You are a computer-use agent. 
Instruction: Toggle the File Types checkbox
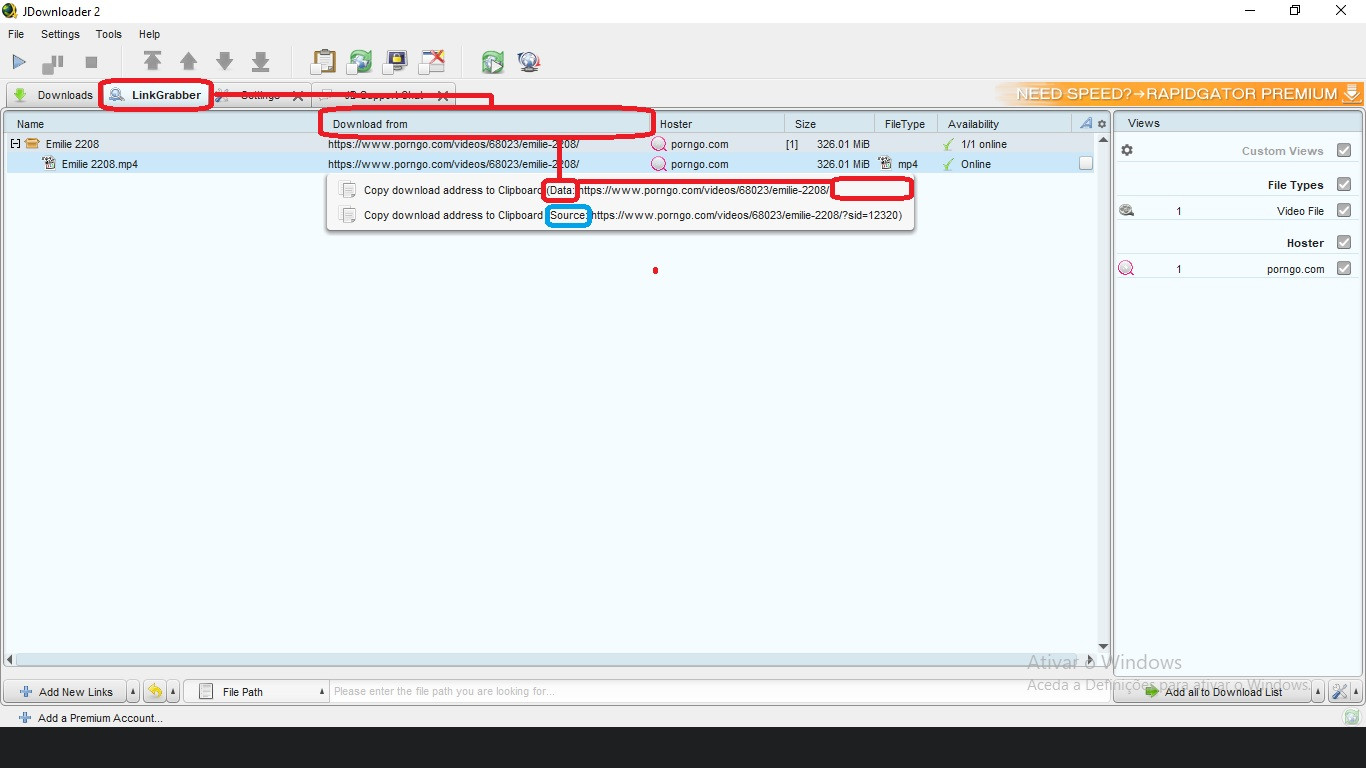1344,184
